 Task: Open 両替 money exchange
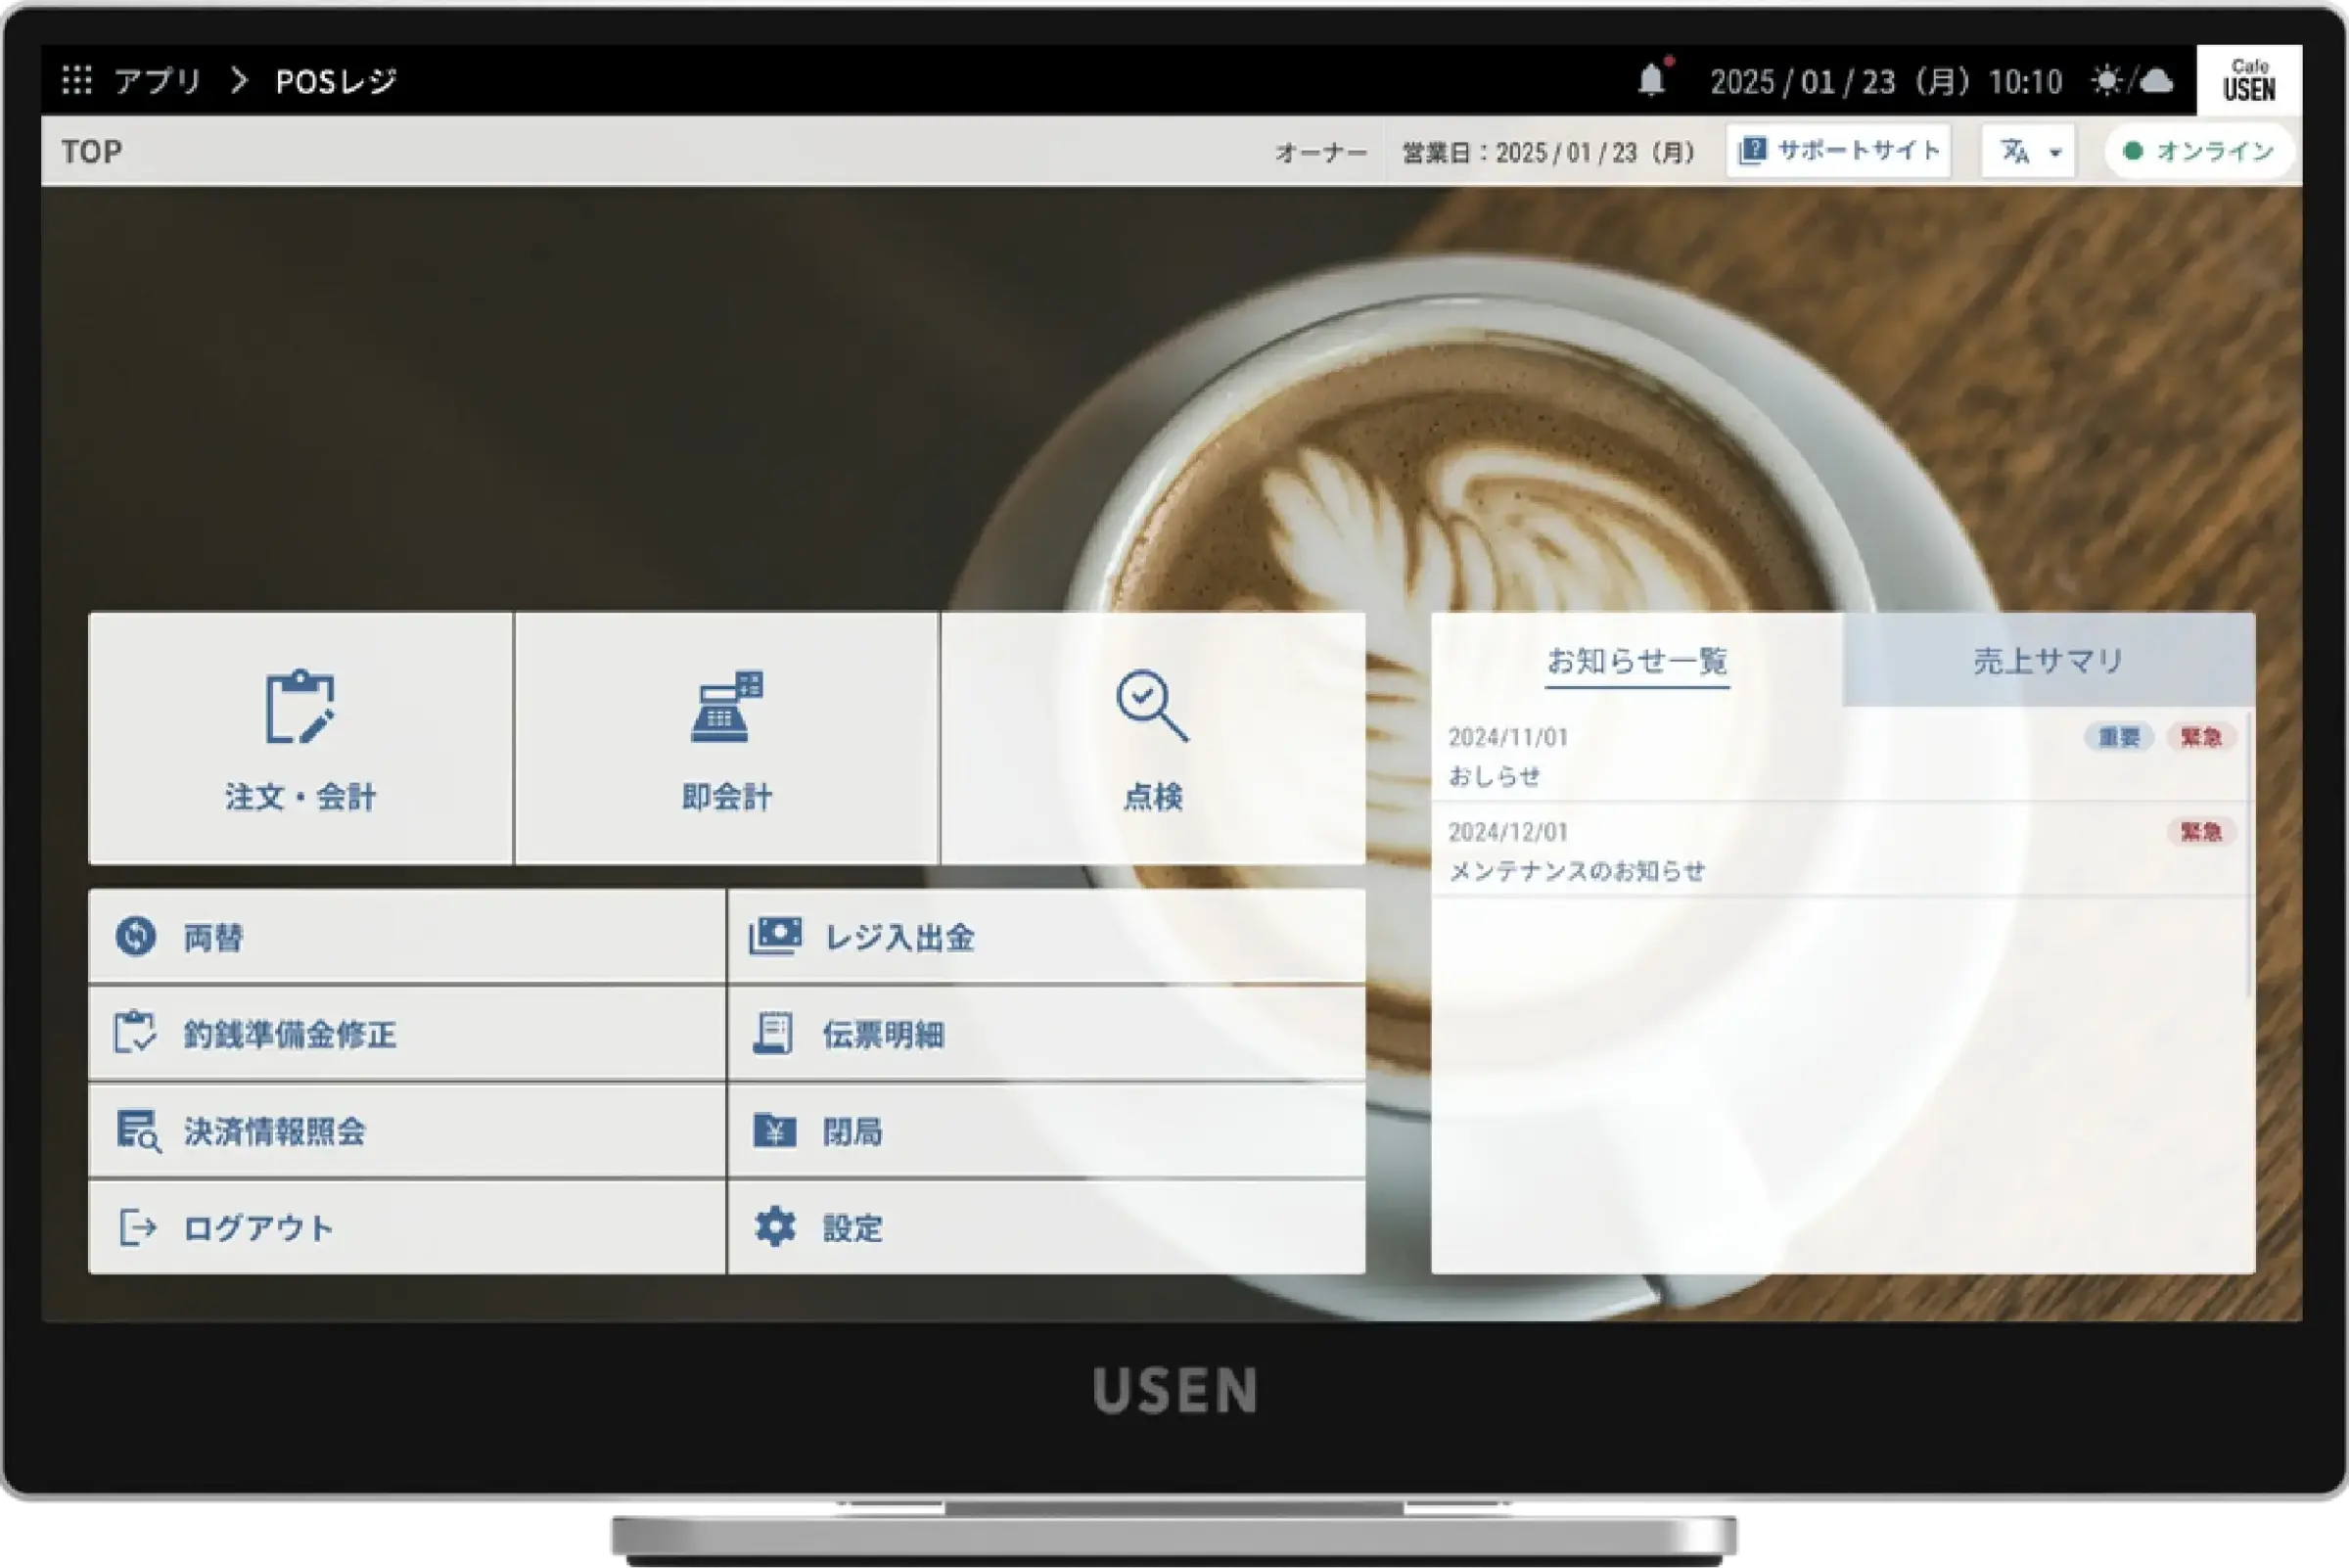407,937
